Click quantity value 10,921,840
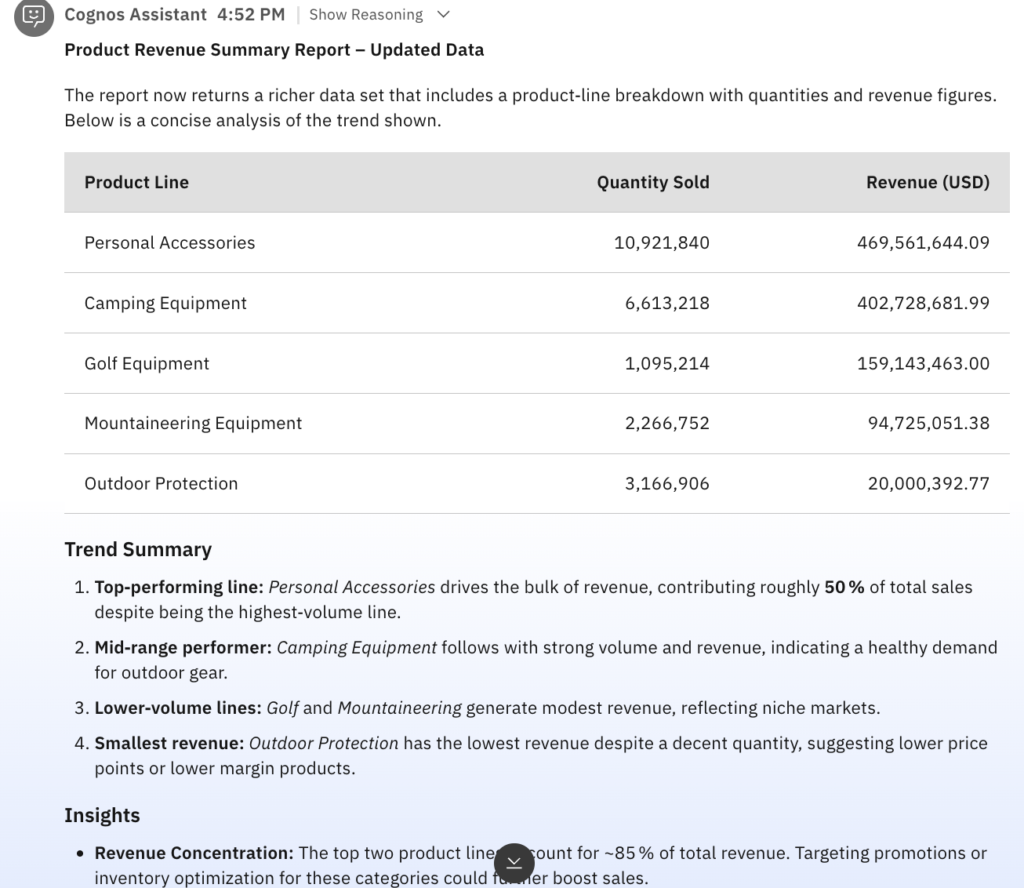Image resolution: width=1024 pixels, height=888 pixels. click(x=661, y=243)
